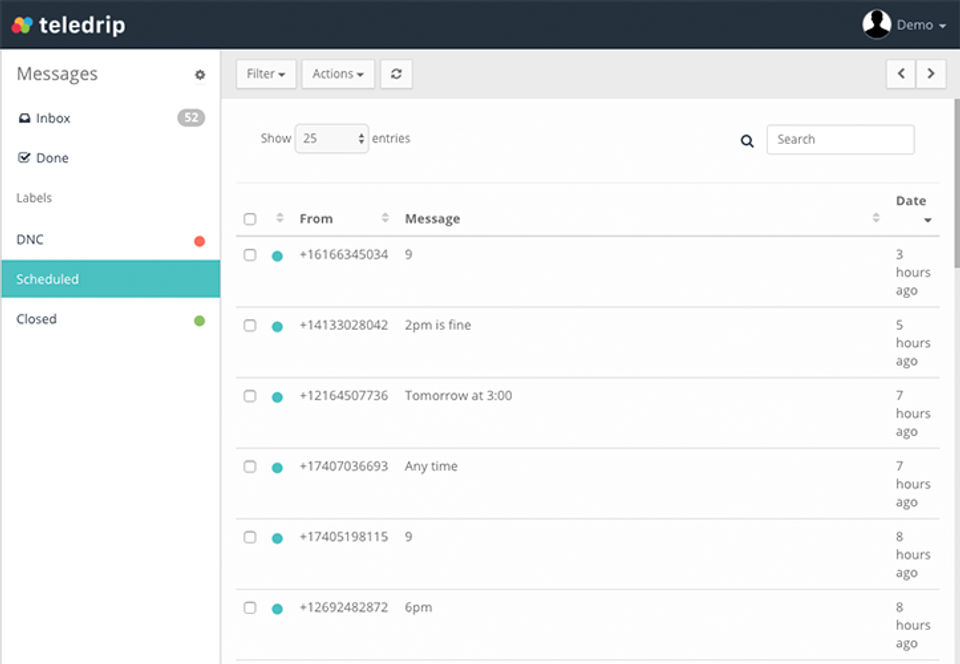960x664 pixels.
Task: Check the row for +14133028042
Action: [x=250, y=325]
